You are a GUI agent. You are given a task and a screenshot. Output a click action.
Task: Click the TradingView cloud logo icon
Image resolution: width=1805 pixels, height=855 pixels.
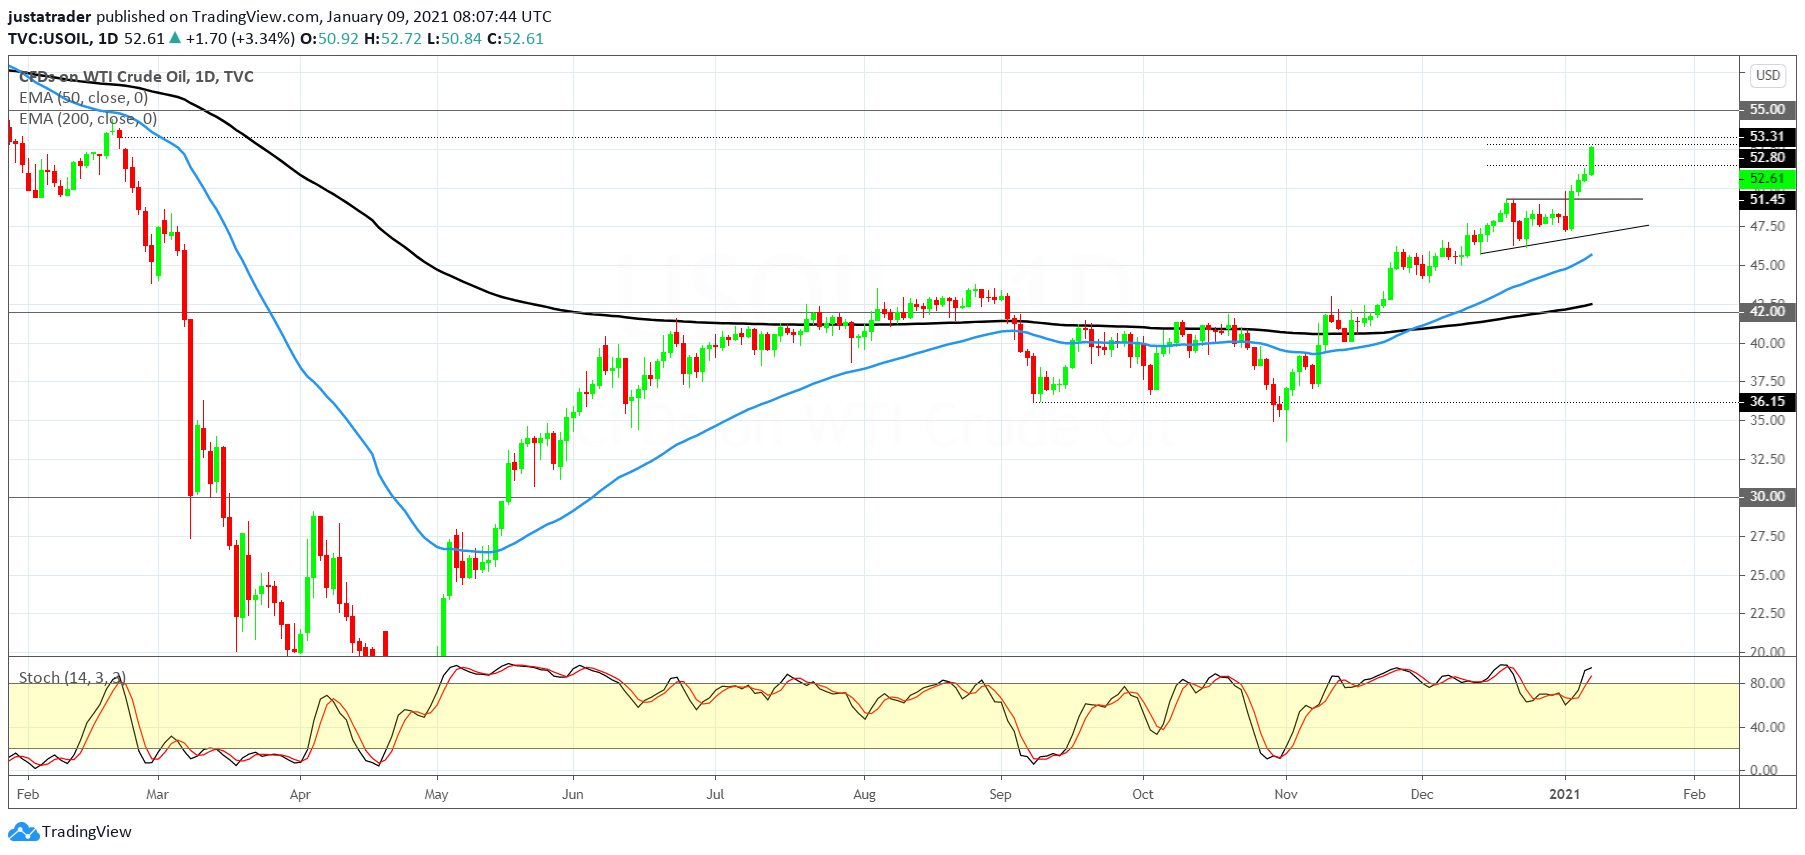coord(24,832)
